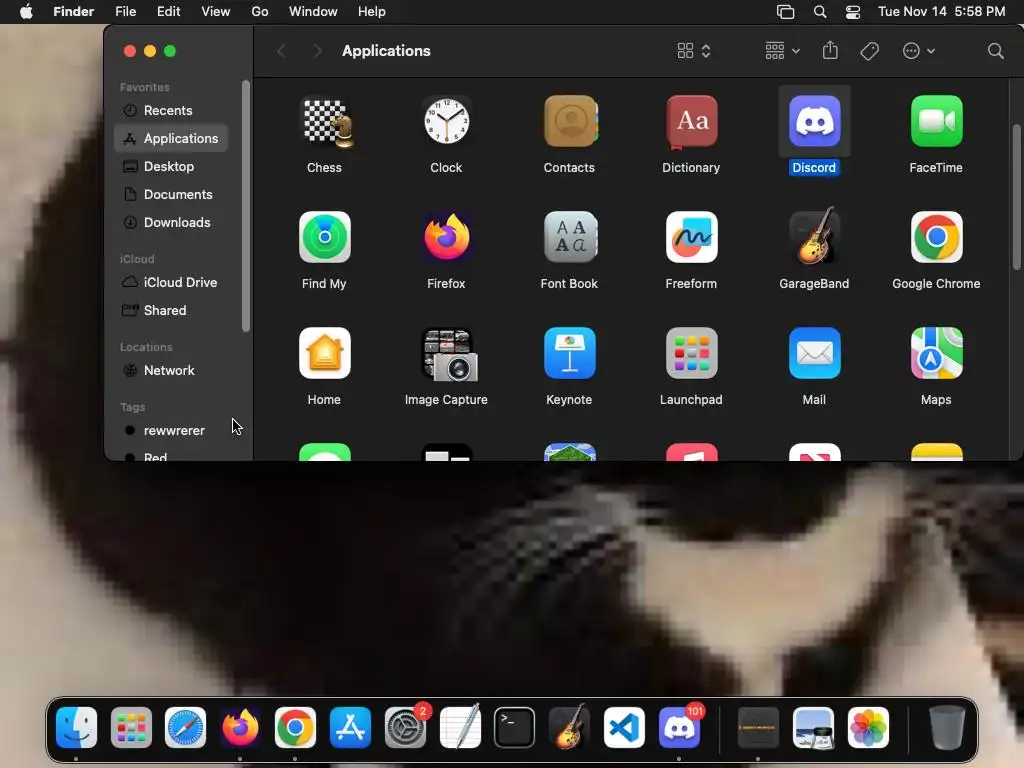Select Documents in the sidebar

(171, 195)
